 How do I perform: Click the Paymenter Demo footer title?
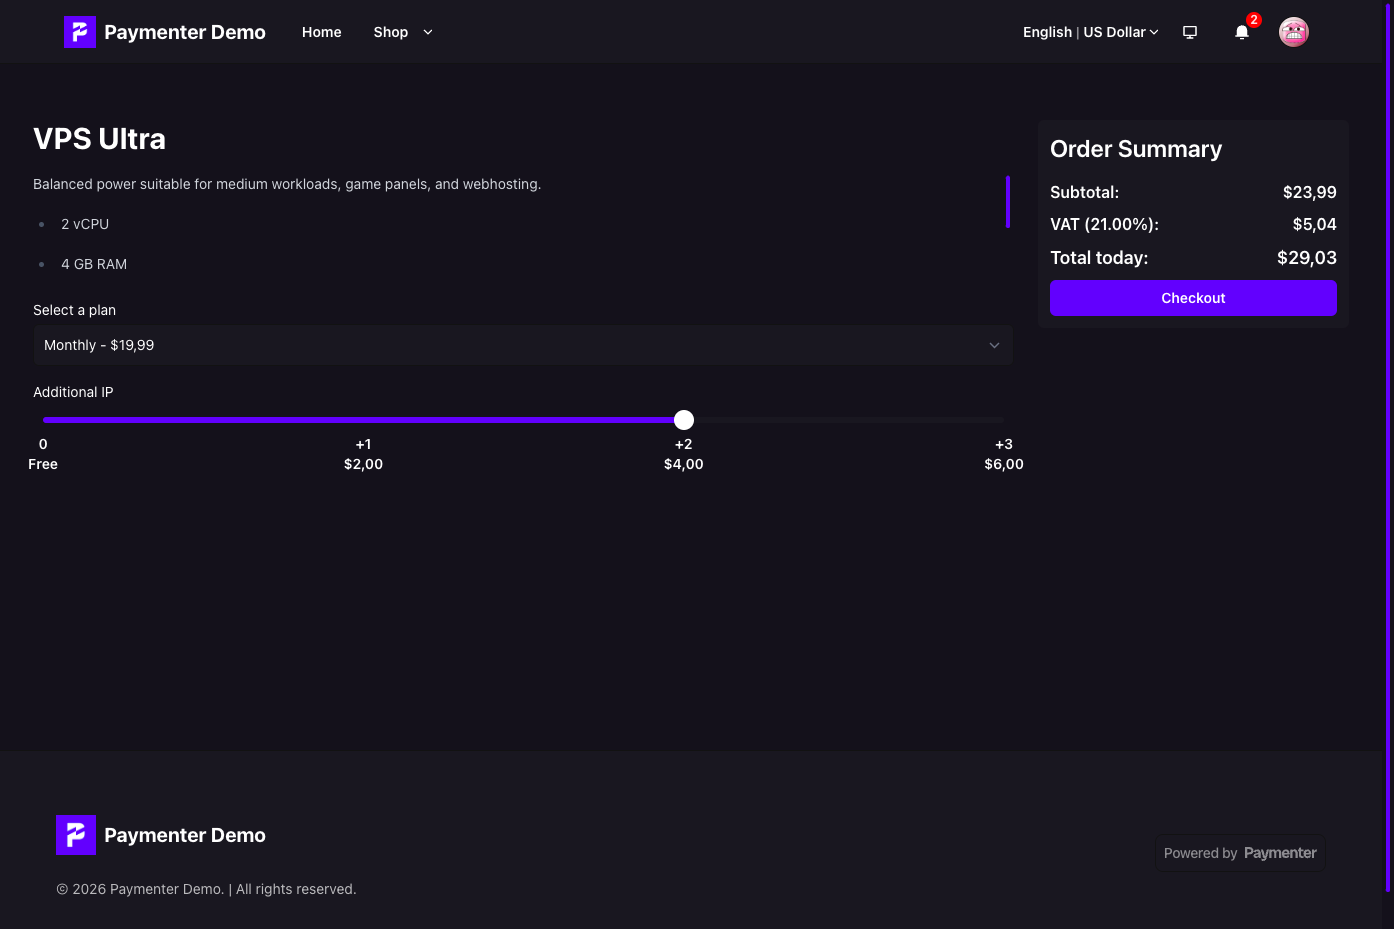pos(185,835)
